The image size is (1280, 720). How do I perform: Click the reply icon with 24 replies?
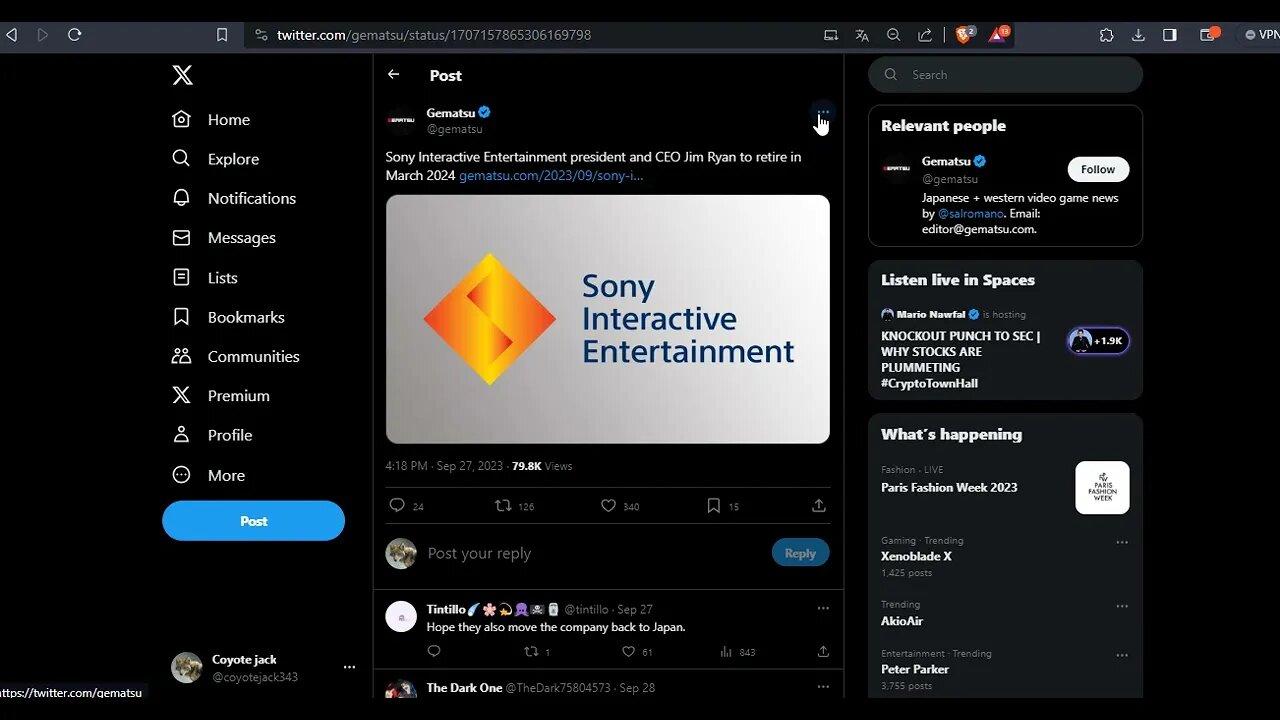(x=397, y=505)
